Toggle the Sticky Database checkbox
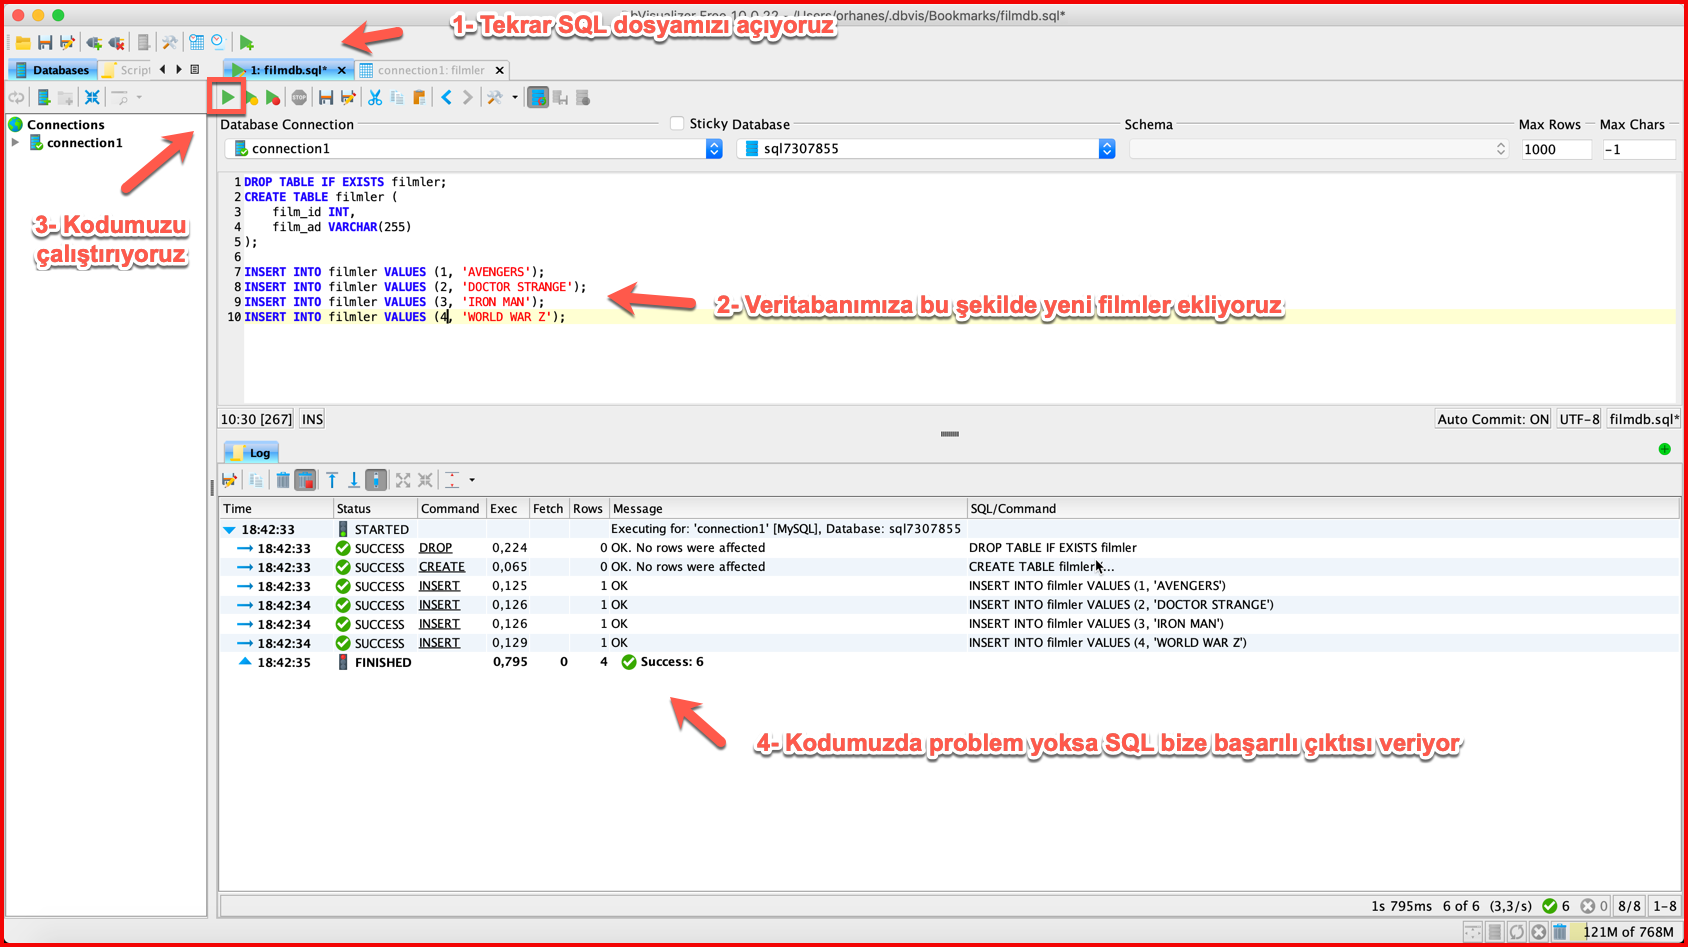The image size is (1688, 947). click(677, 123)
